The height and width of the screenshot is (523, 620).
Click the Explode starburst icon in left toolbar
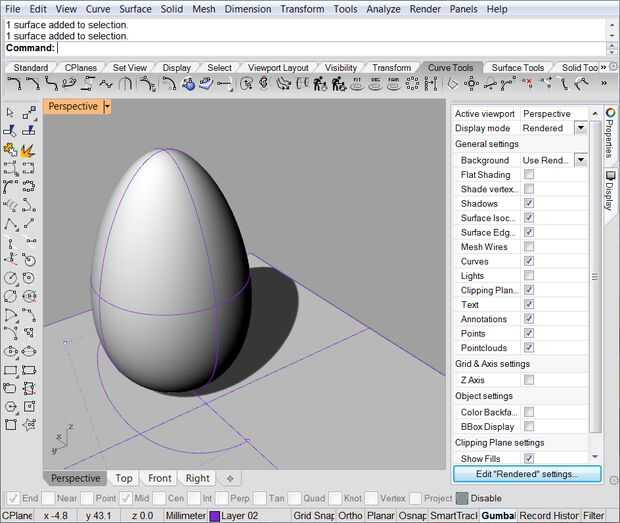pyautogui.click(x=27, y=149)
